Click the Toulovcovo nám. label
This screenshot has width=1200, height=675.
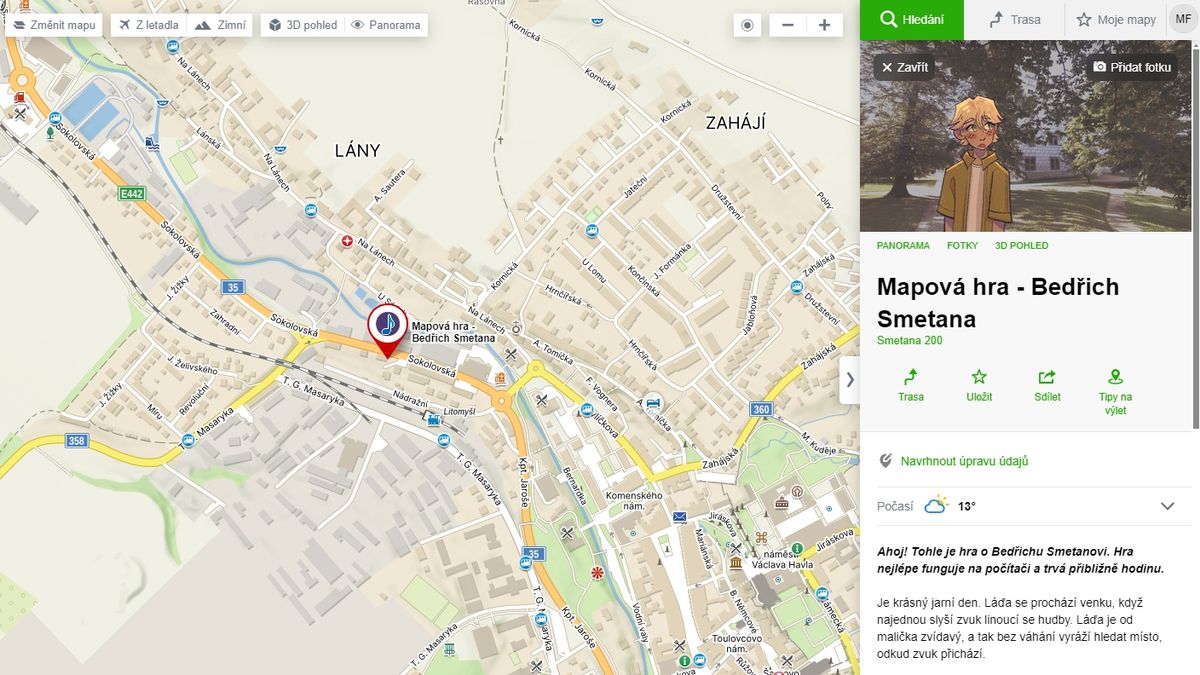(738, 644)
